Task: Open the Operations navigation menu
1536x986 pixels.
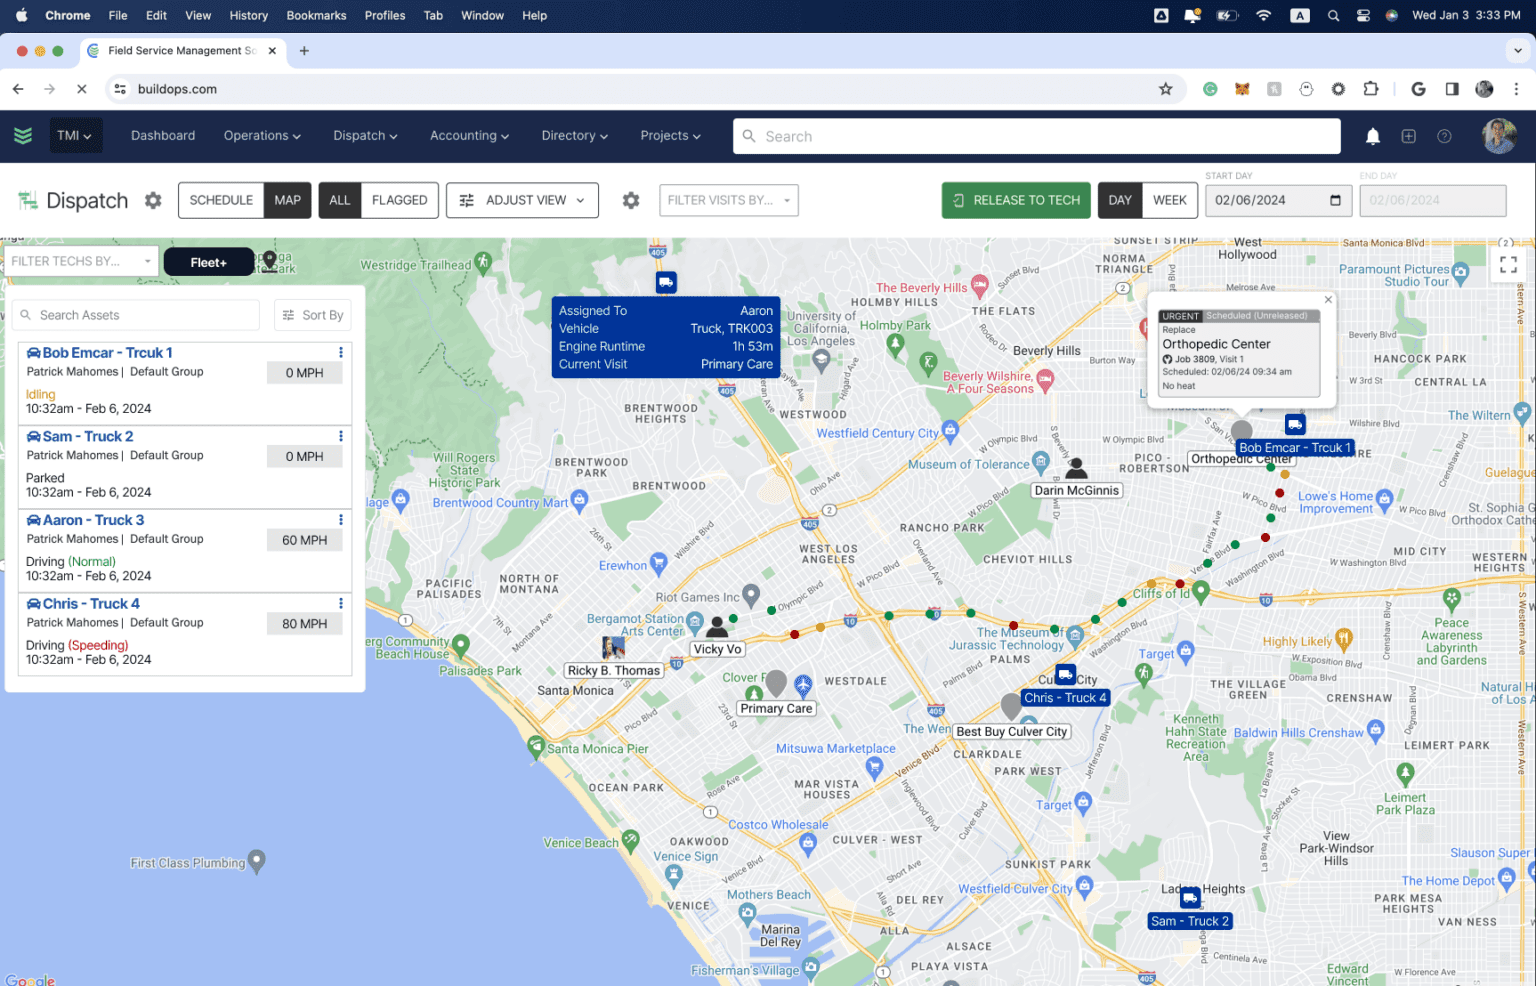Action: 261,136
